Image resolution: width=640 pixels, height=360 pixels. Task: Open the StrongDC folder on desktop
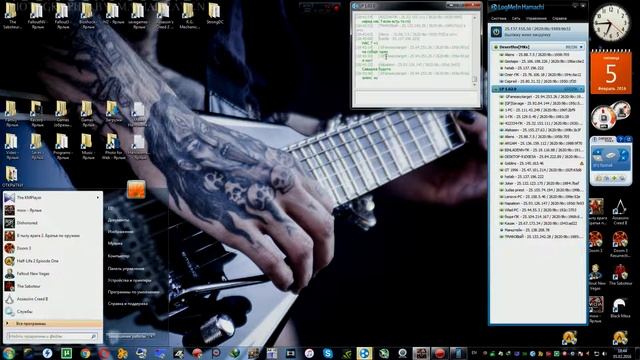coord(214,14)
